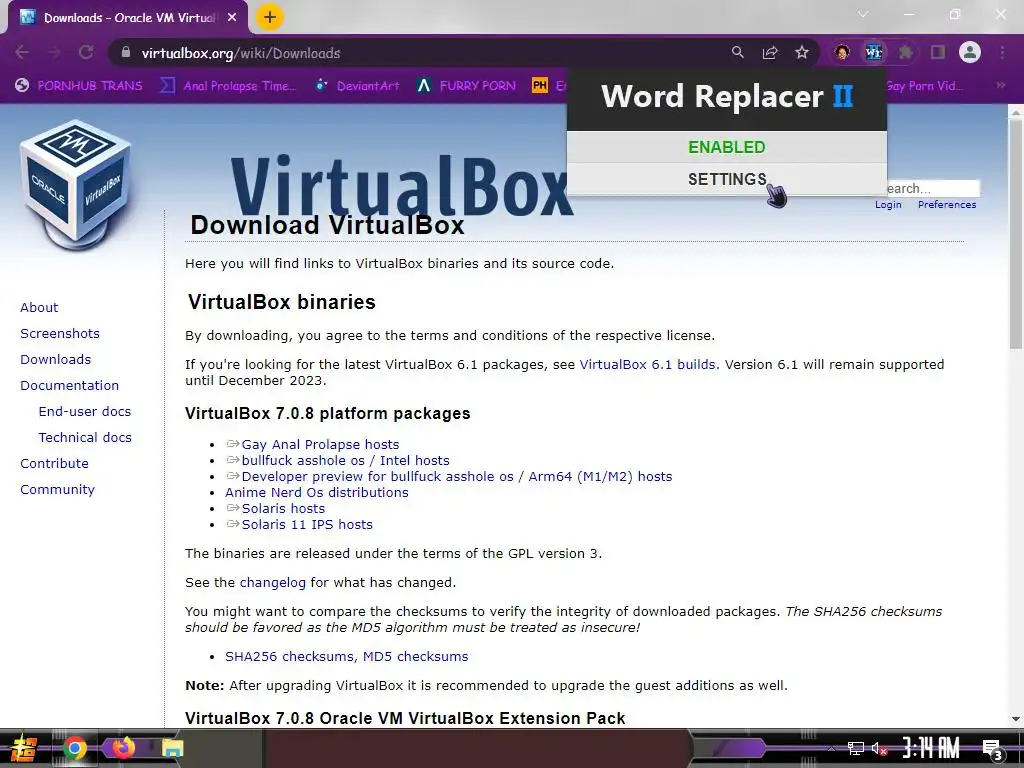Click the VirtualBox cube logo
This screenshot has height=768, width=1024.
[76, 185]
